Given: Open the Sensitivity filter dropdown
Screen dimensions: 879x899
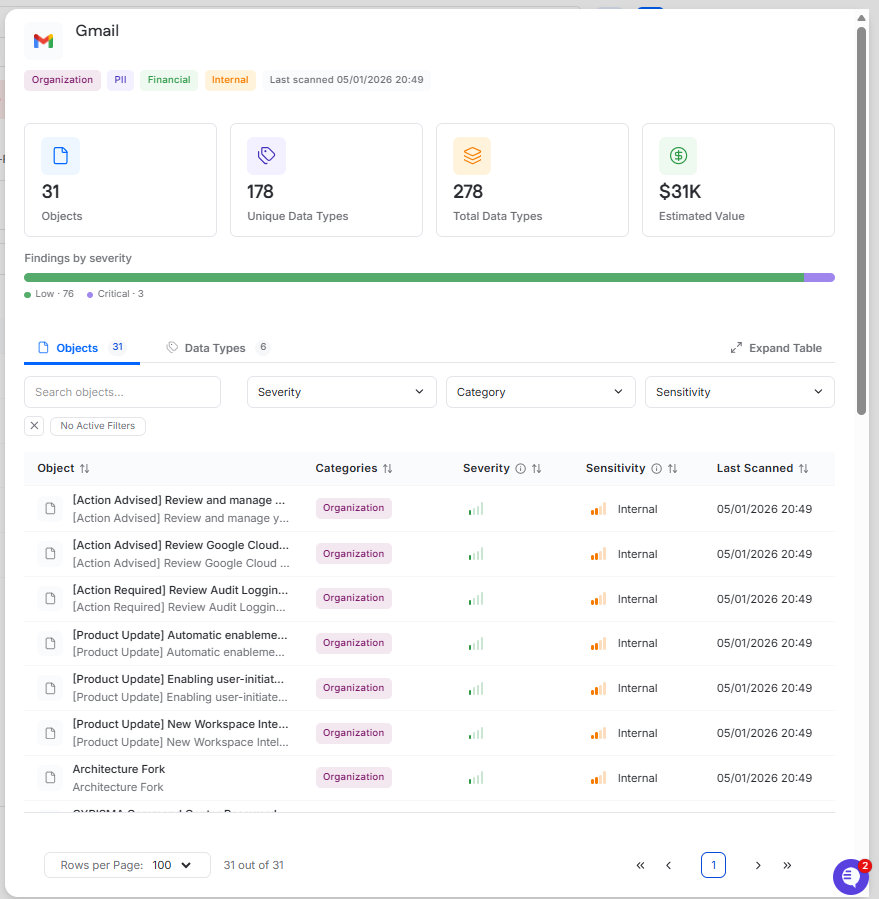Looking at the screenshot, I should tap(740, 392).
